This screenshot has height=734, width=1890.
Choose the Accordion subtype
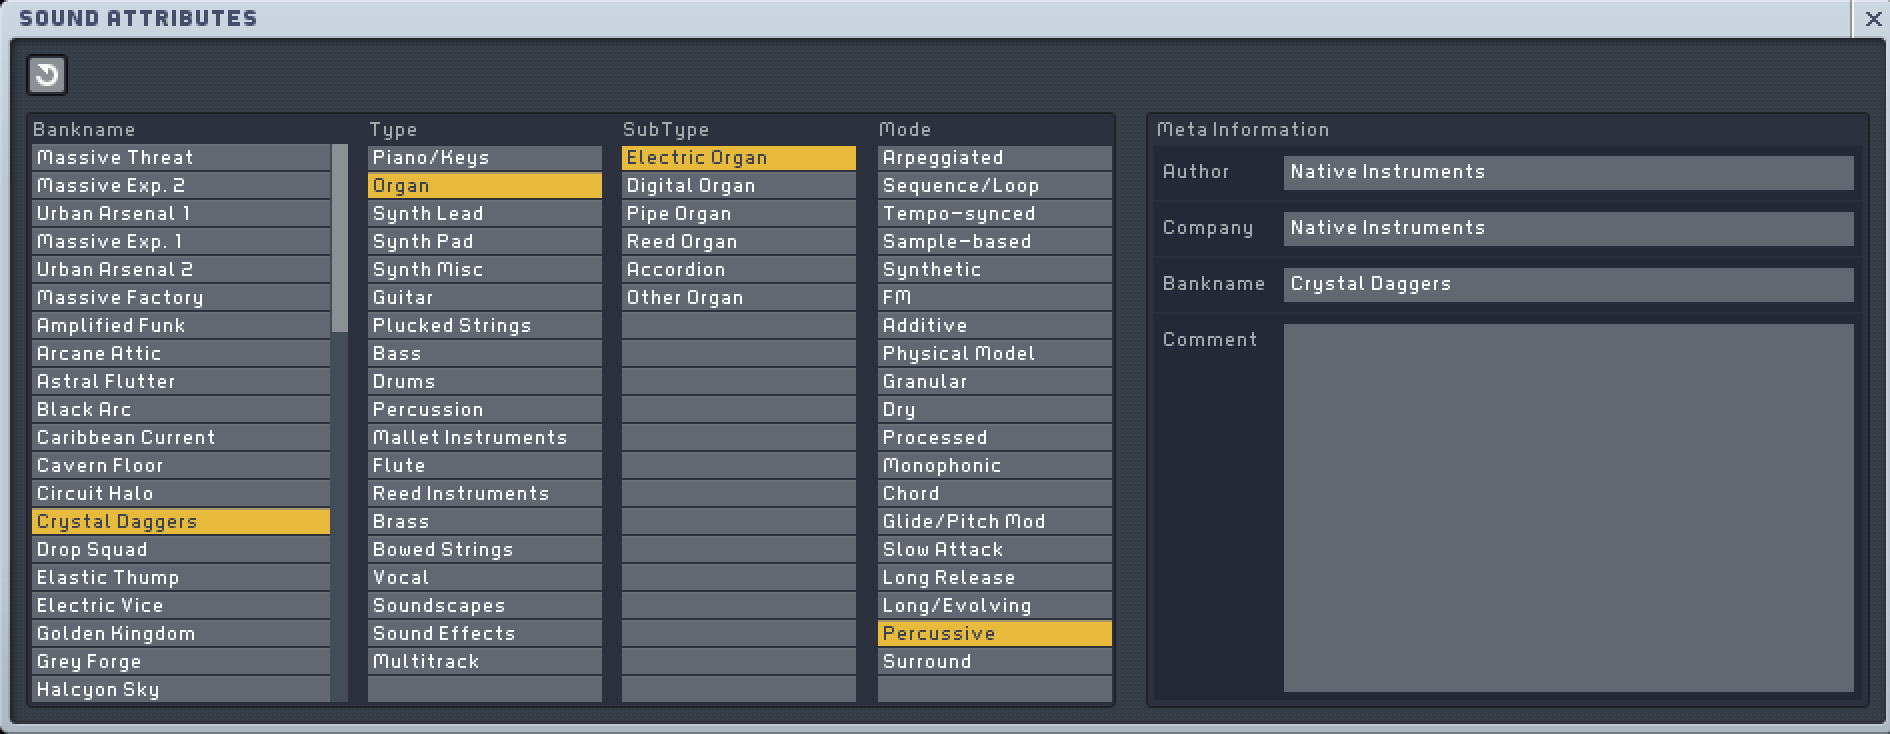738,269
